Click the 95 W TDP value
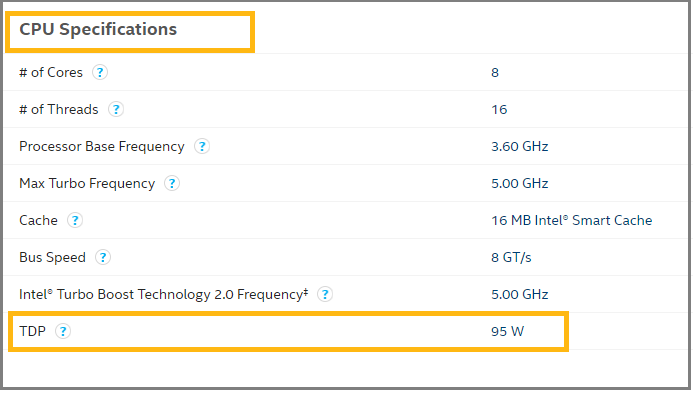This screenshot has width=693, height=394. pos(507,331)
